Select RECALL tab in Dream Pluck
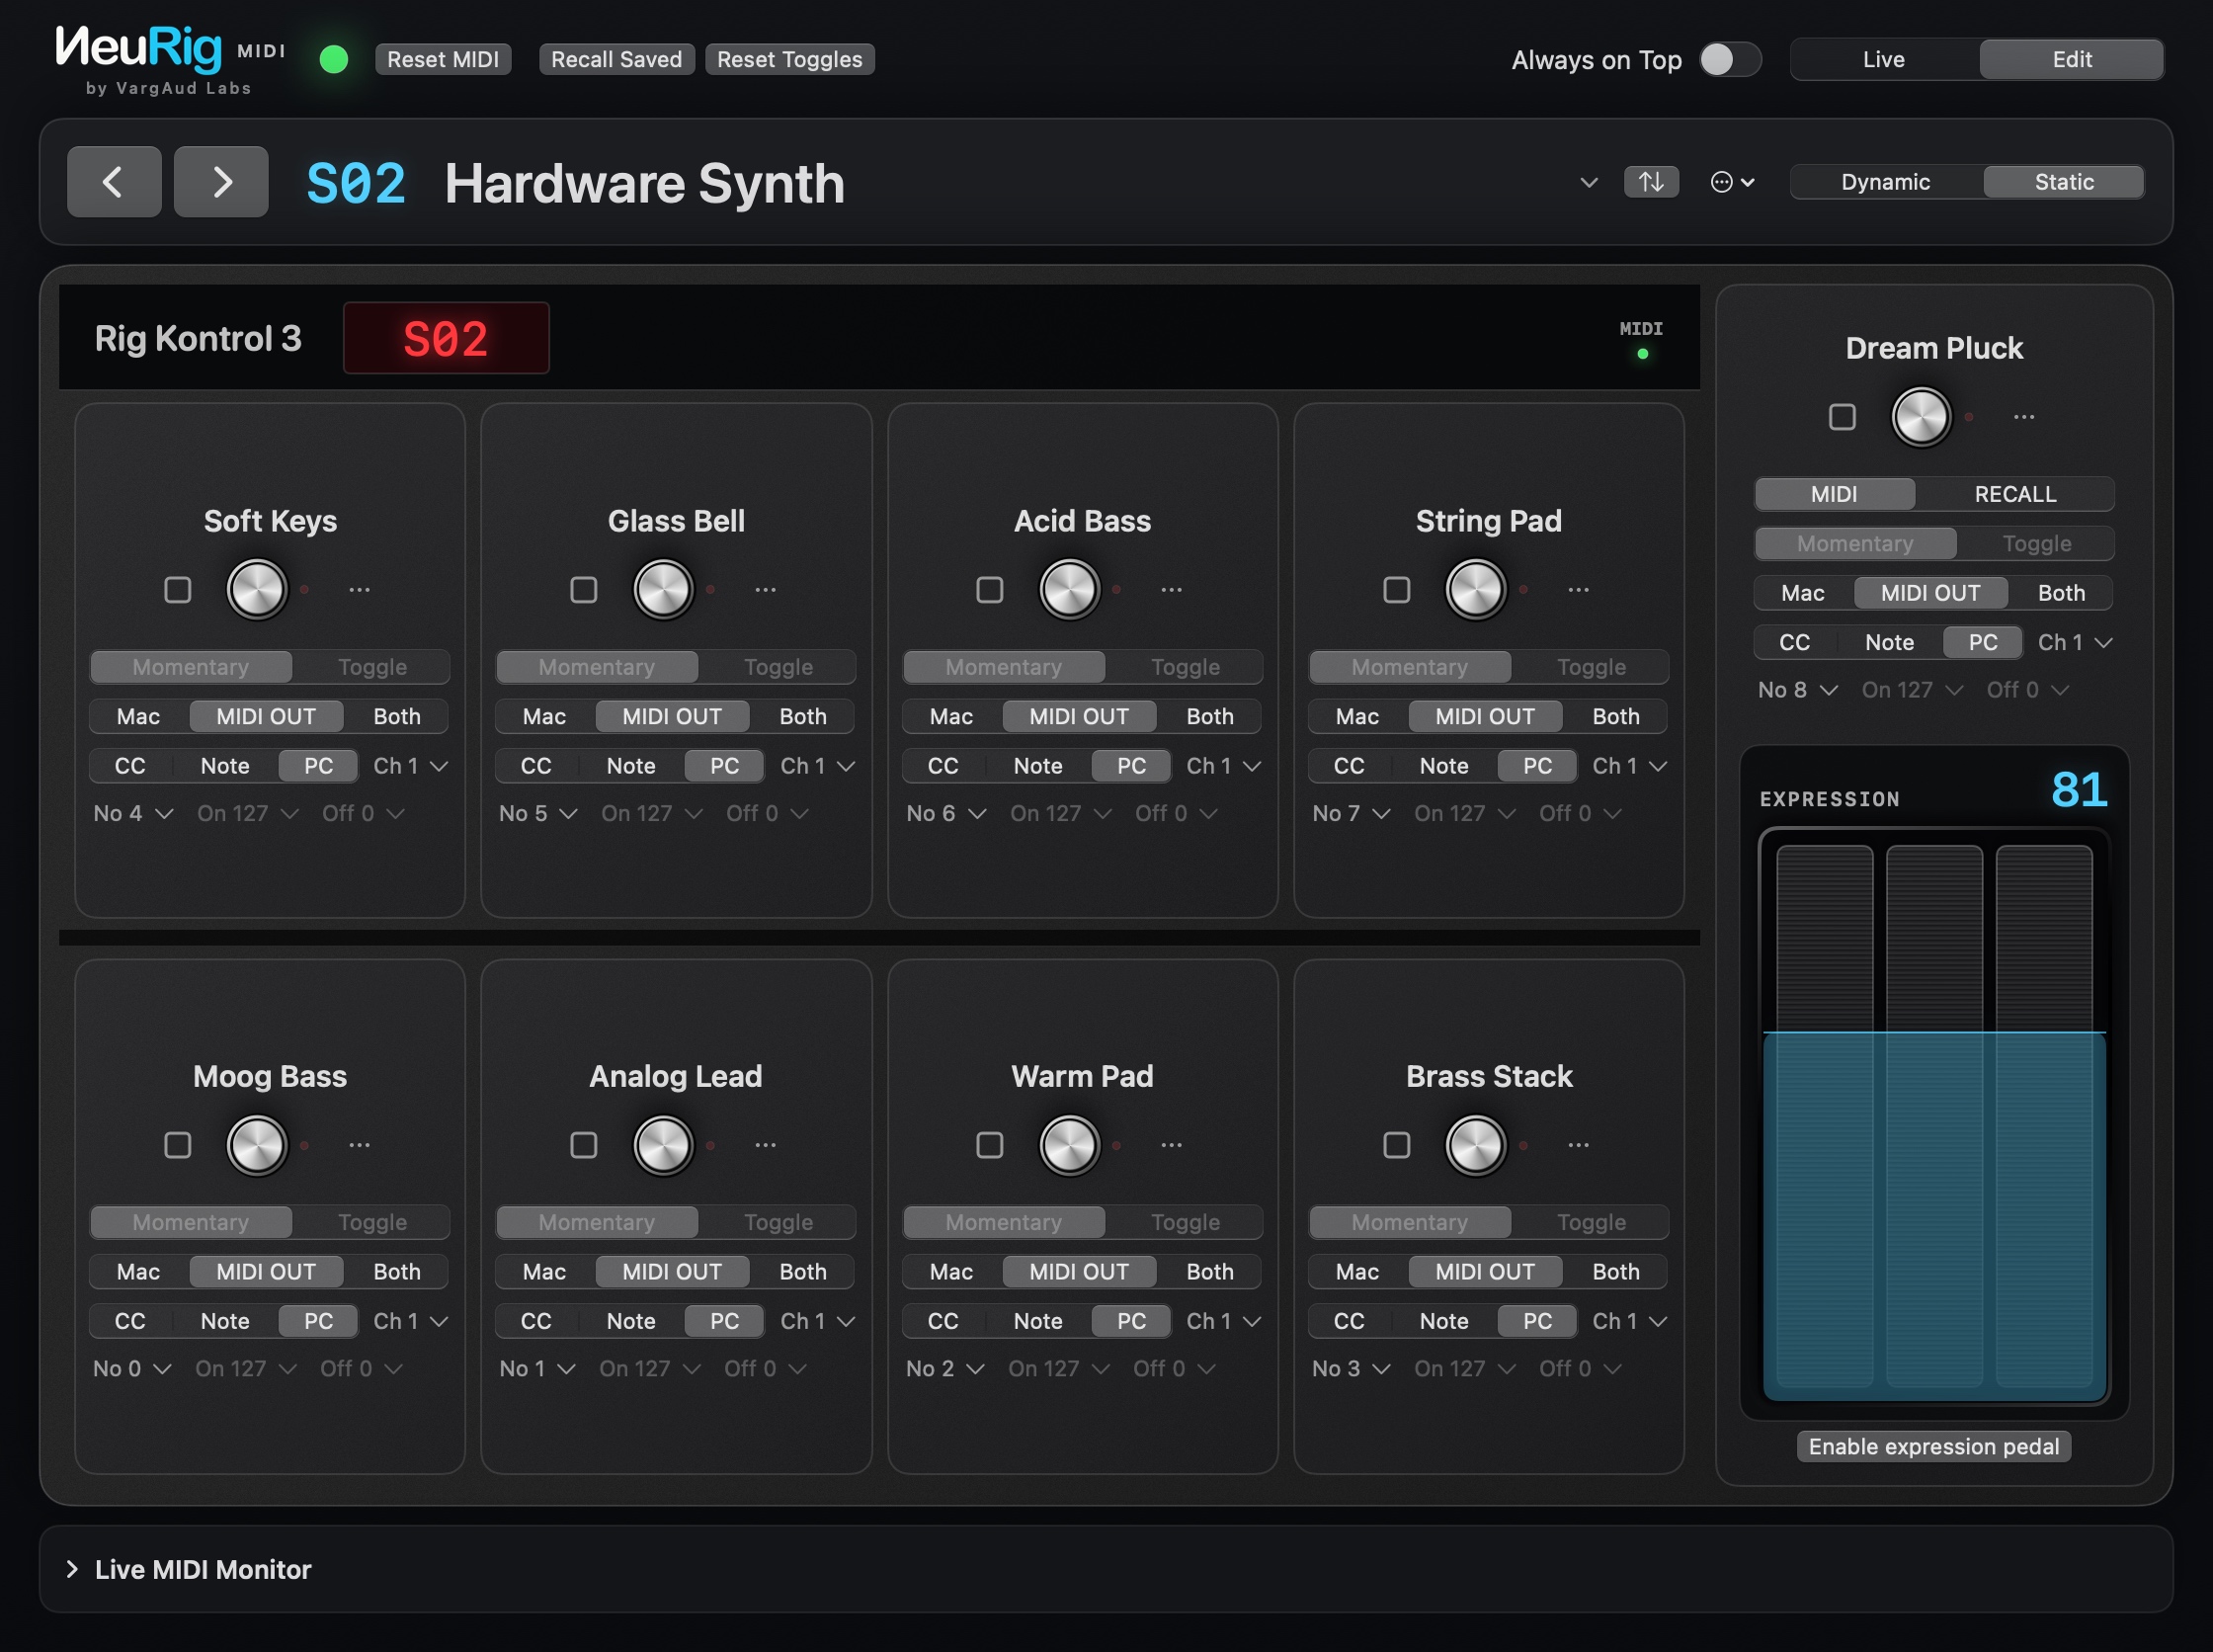2213x1652 pixels. [2015, 494]
